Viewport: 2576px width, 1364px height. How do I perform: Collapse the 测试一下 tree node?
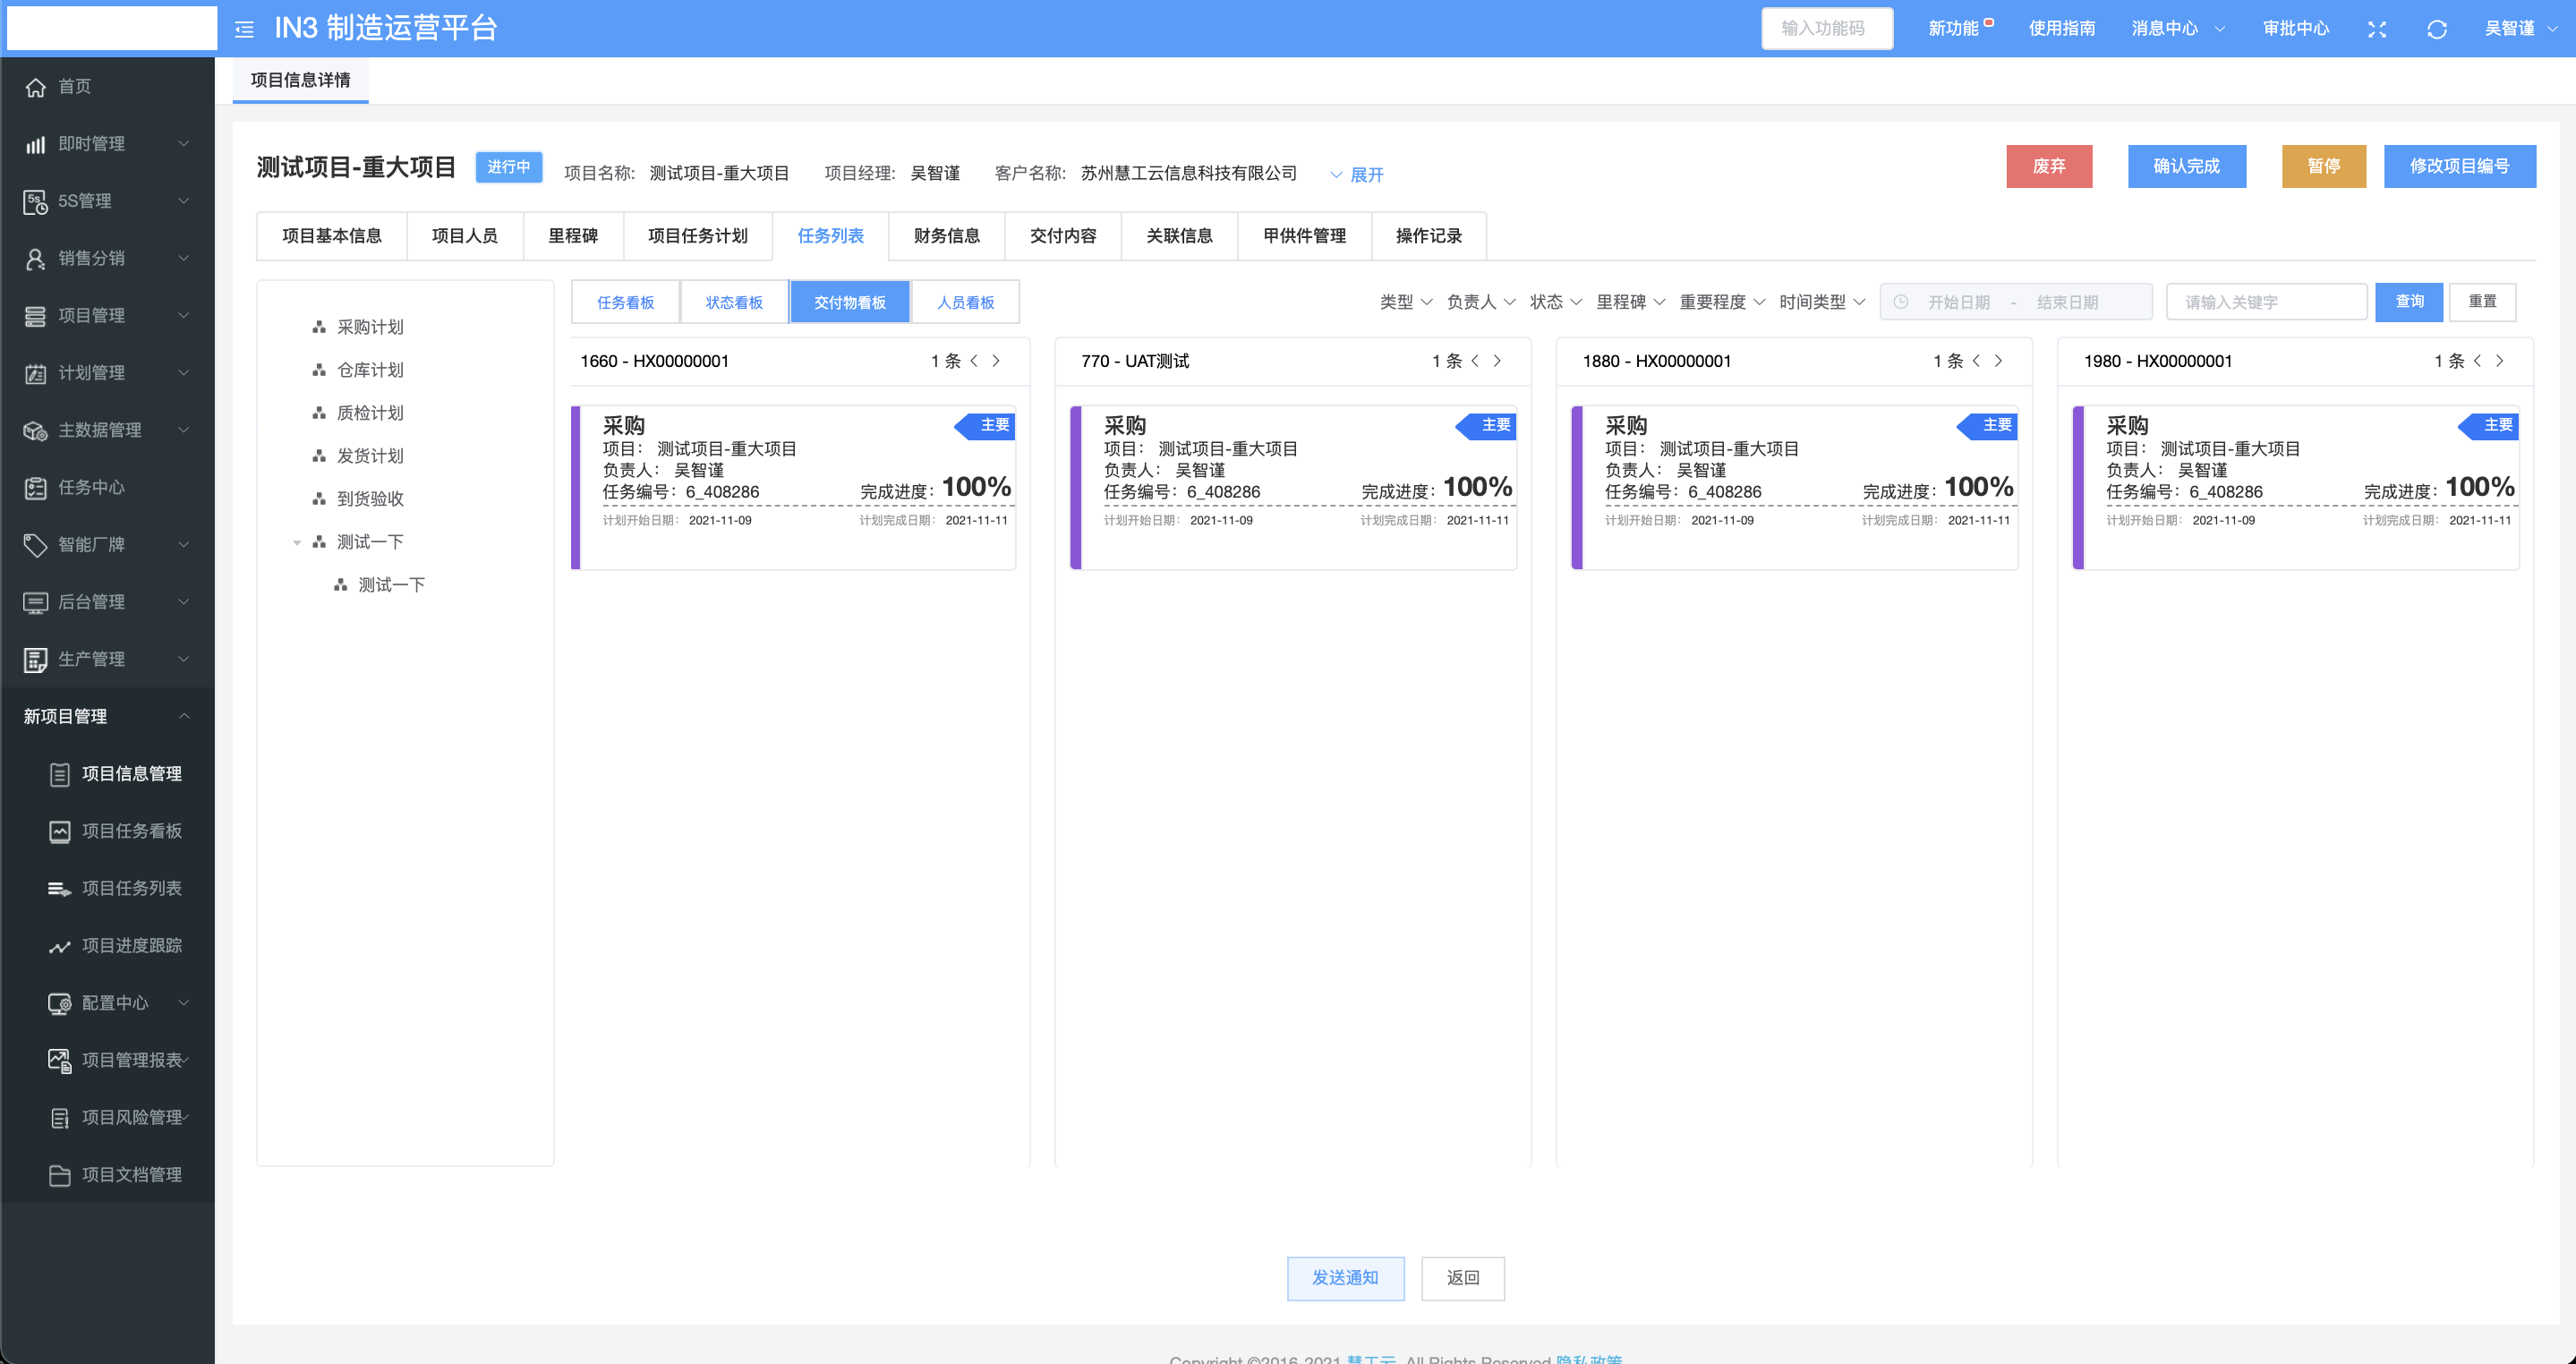(297, 542)
